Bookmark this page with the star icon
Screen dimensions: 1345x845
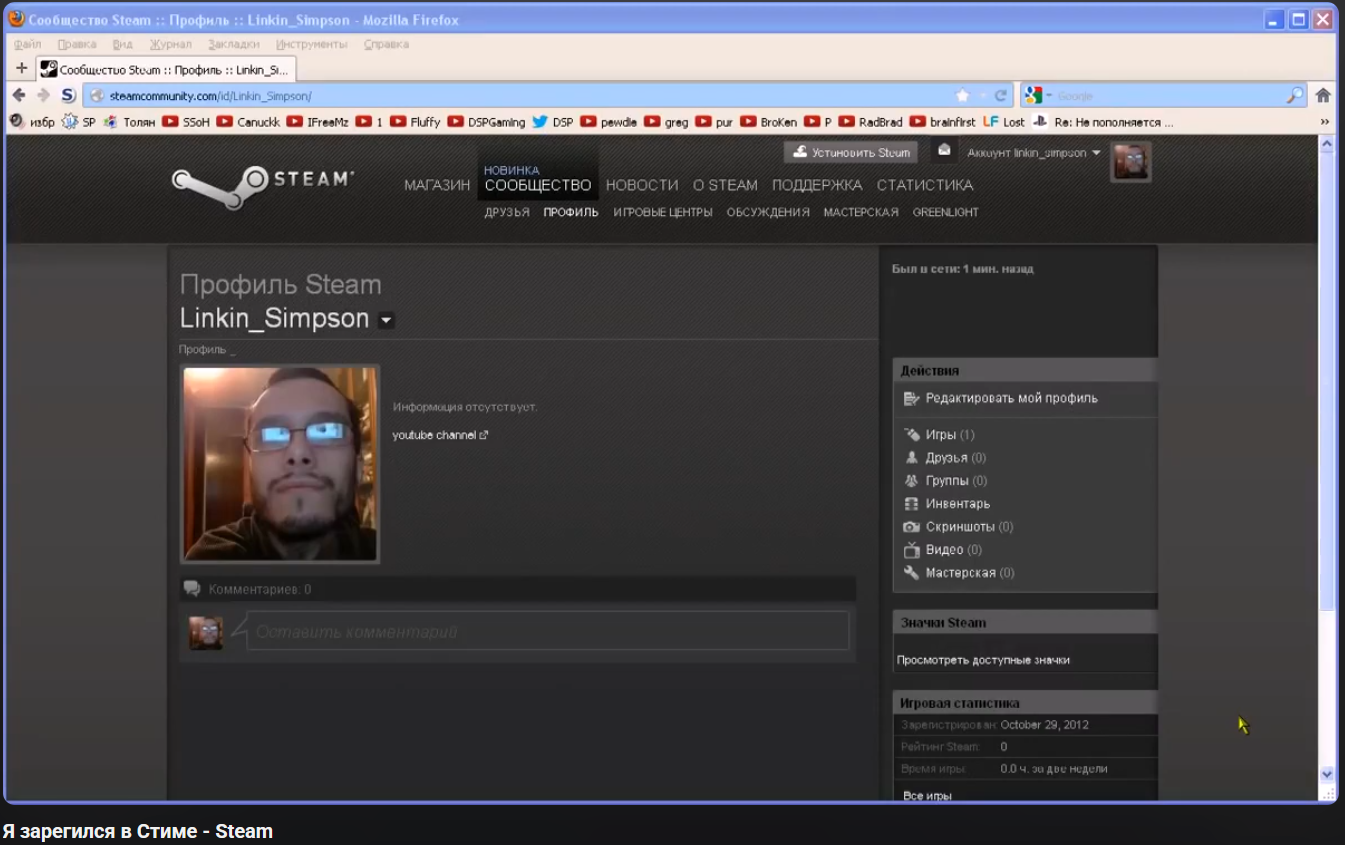(x=962, y=95)
